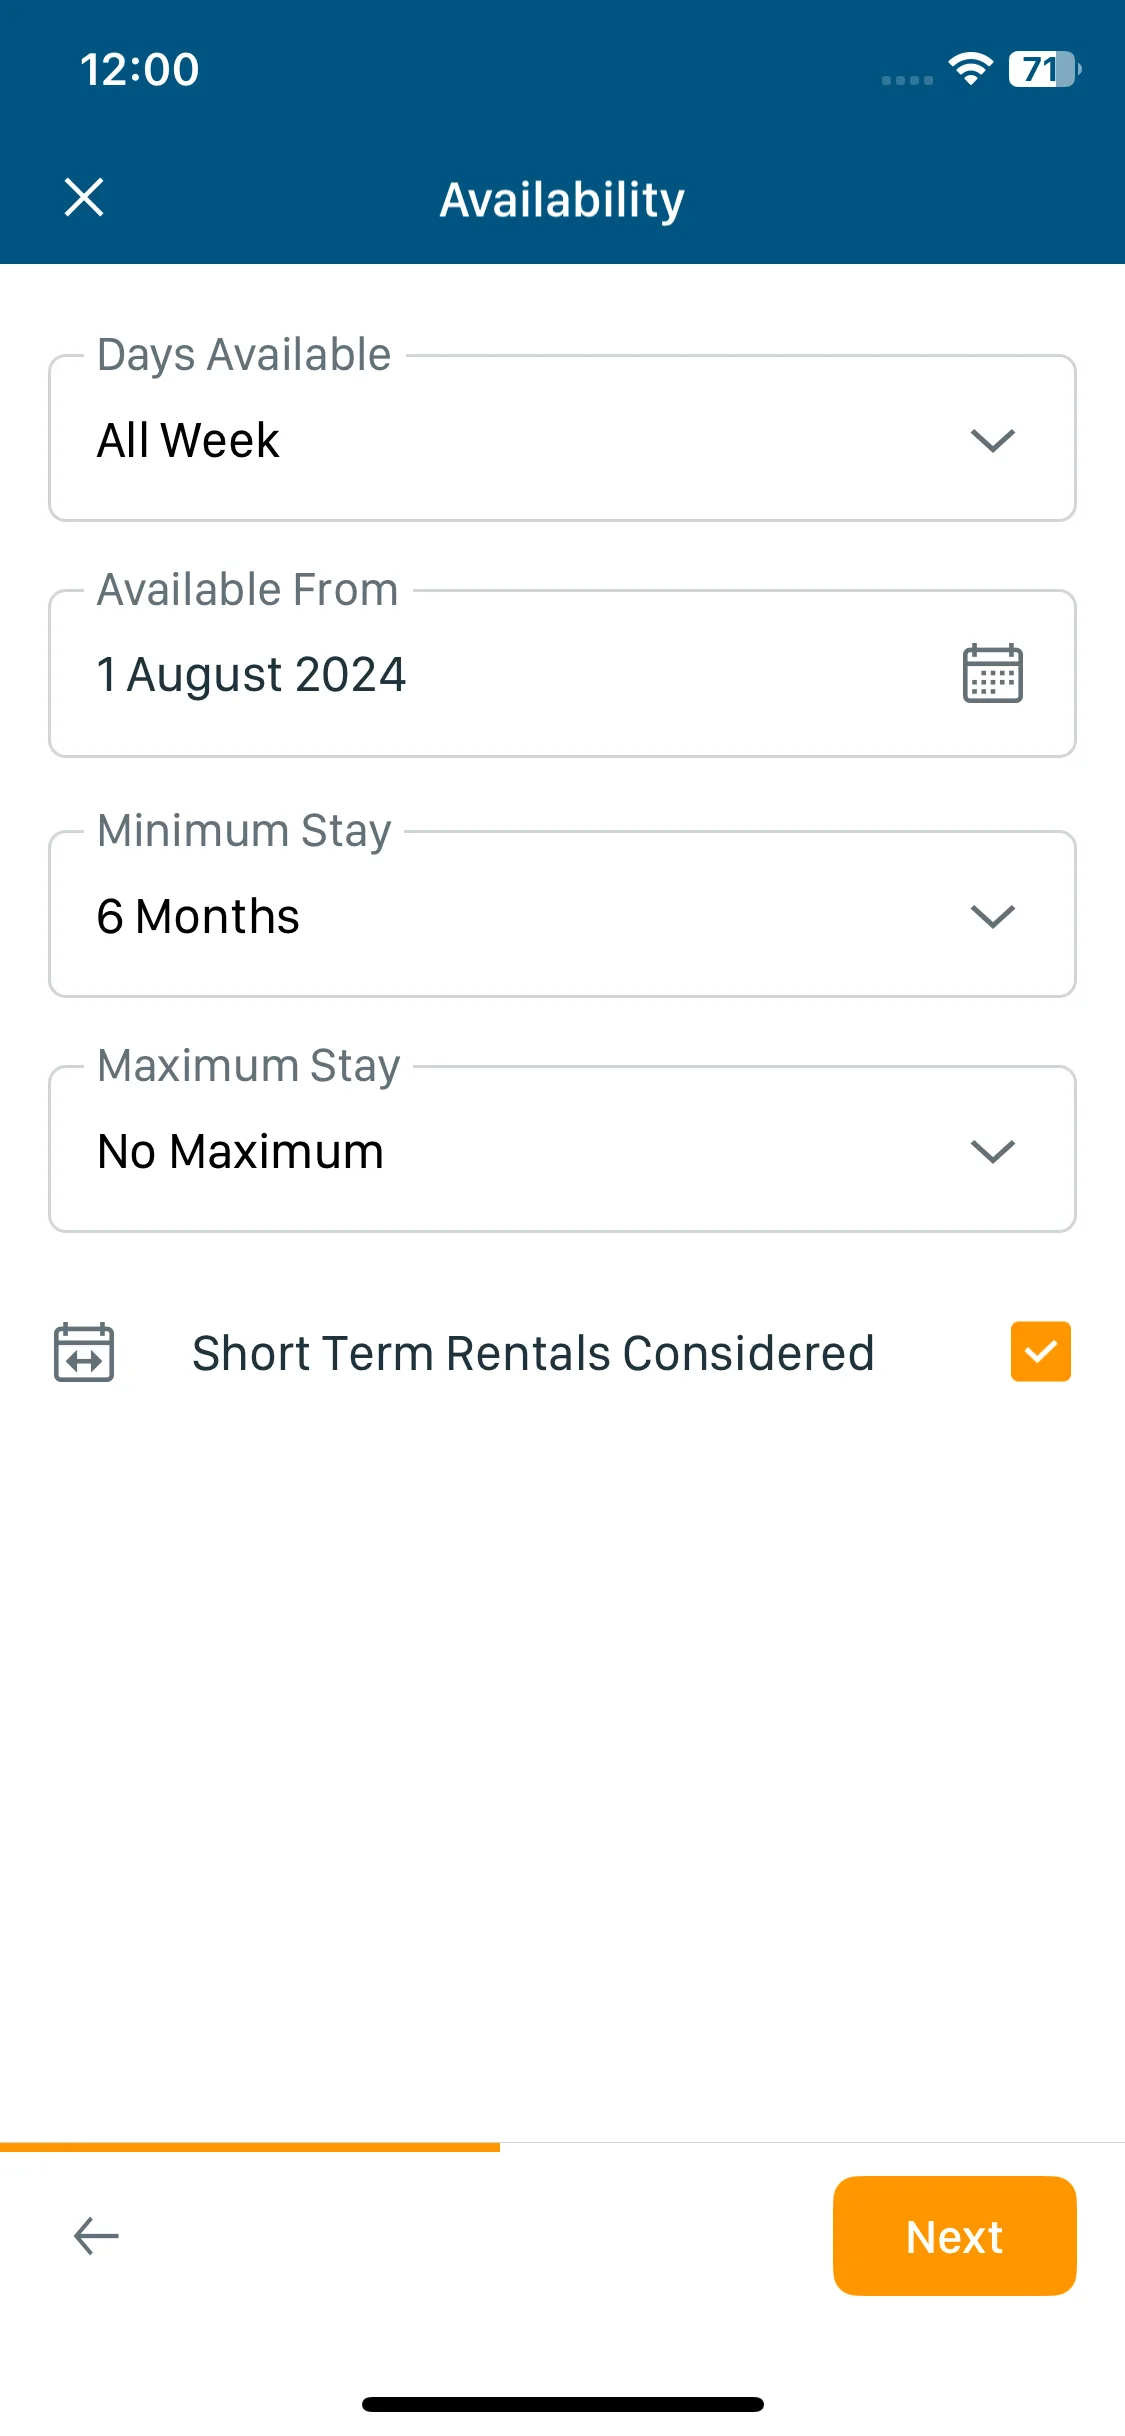The width and height of the screenshot is (1125, 2436).
Task: Uncheck Short Term Rentals Considered checkbox
Action: [x=1040, y=1351]
